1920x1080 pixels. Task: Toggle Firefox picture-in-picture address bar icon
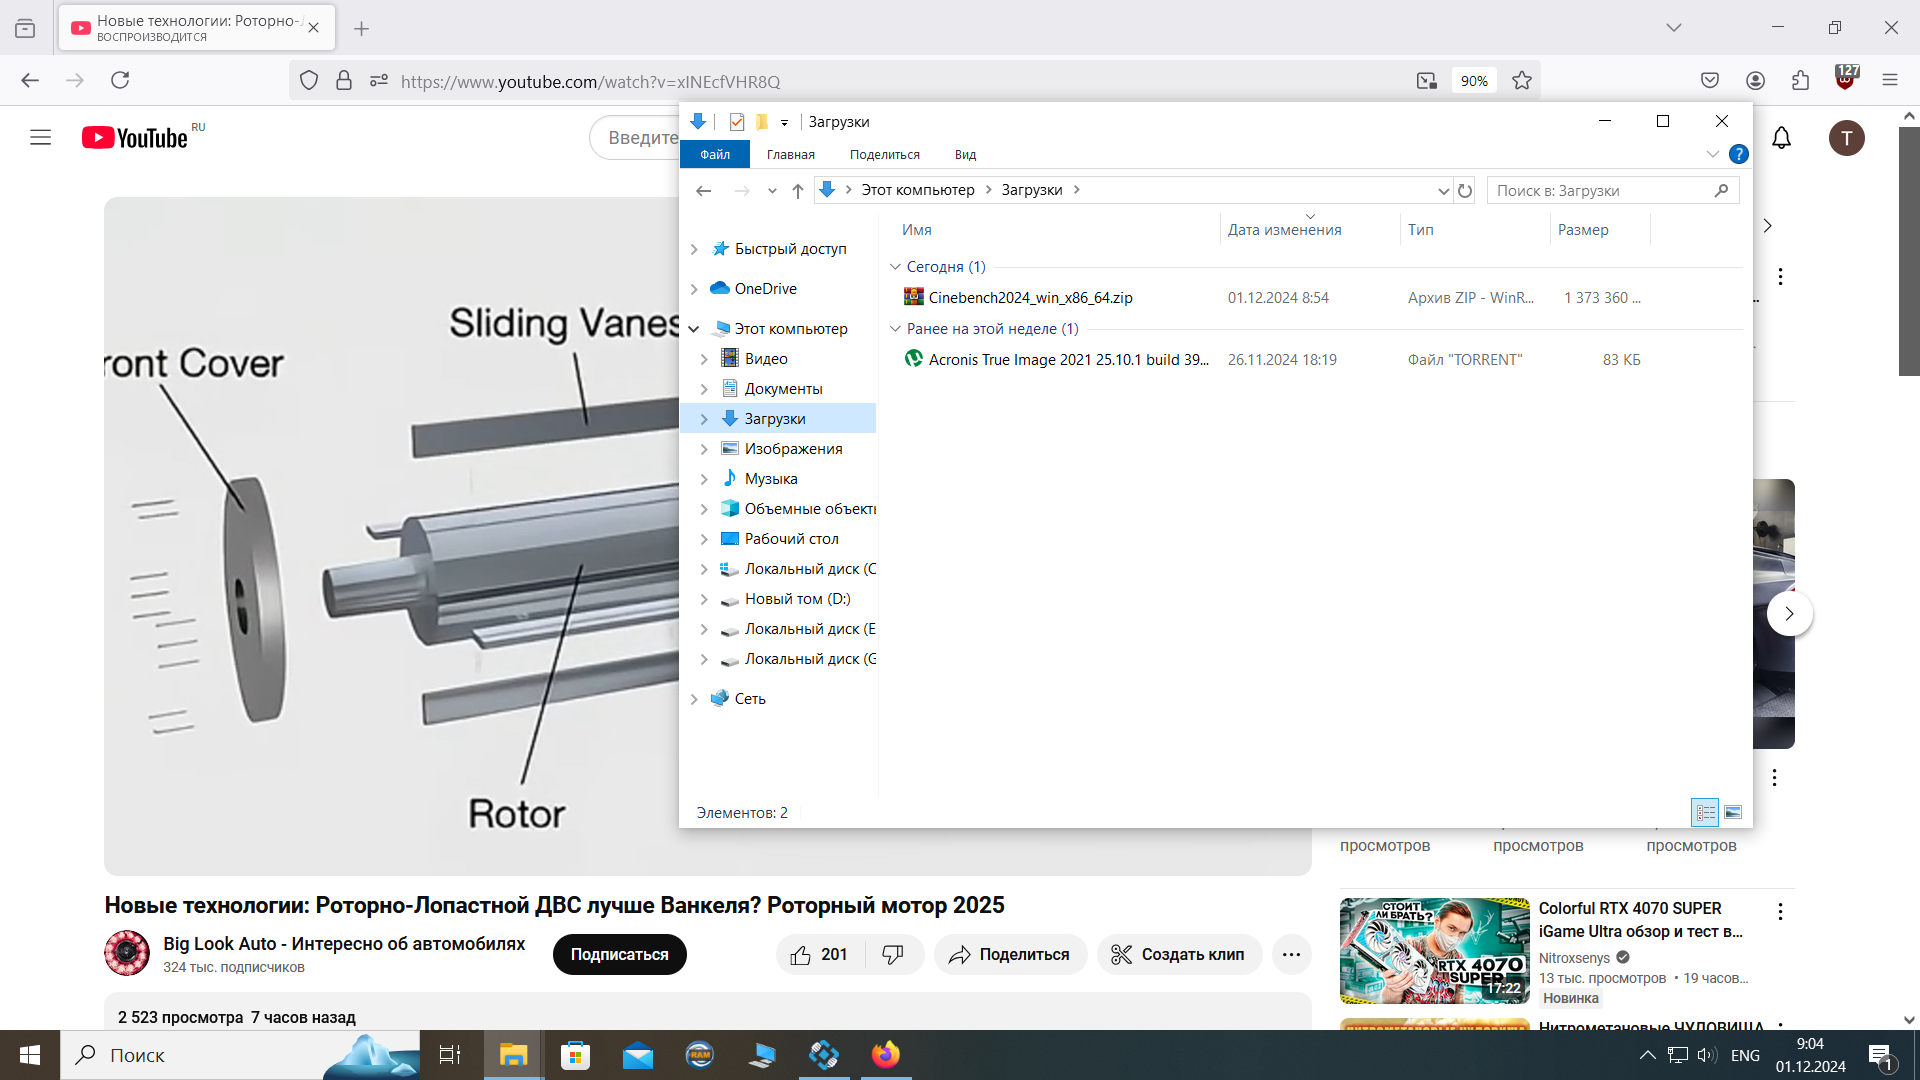point(1426,81)
